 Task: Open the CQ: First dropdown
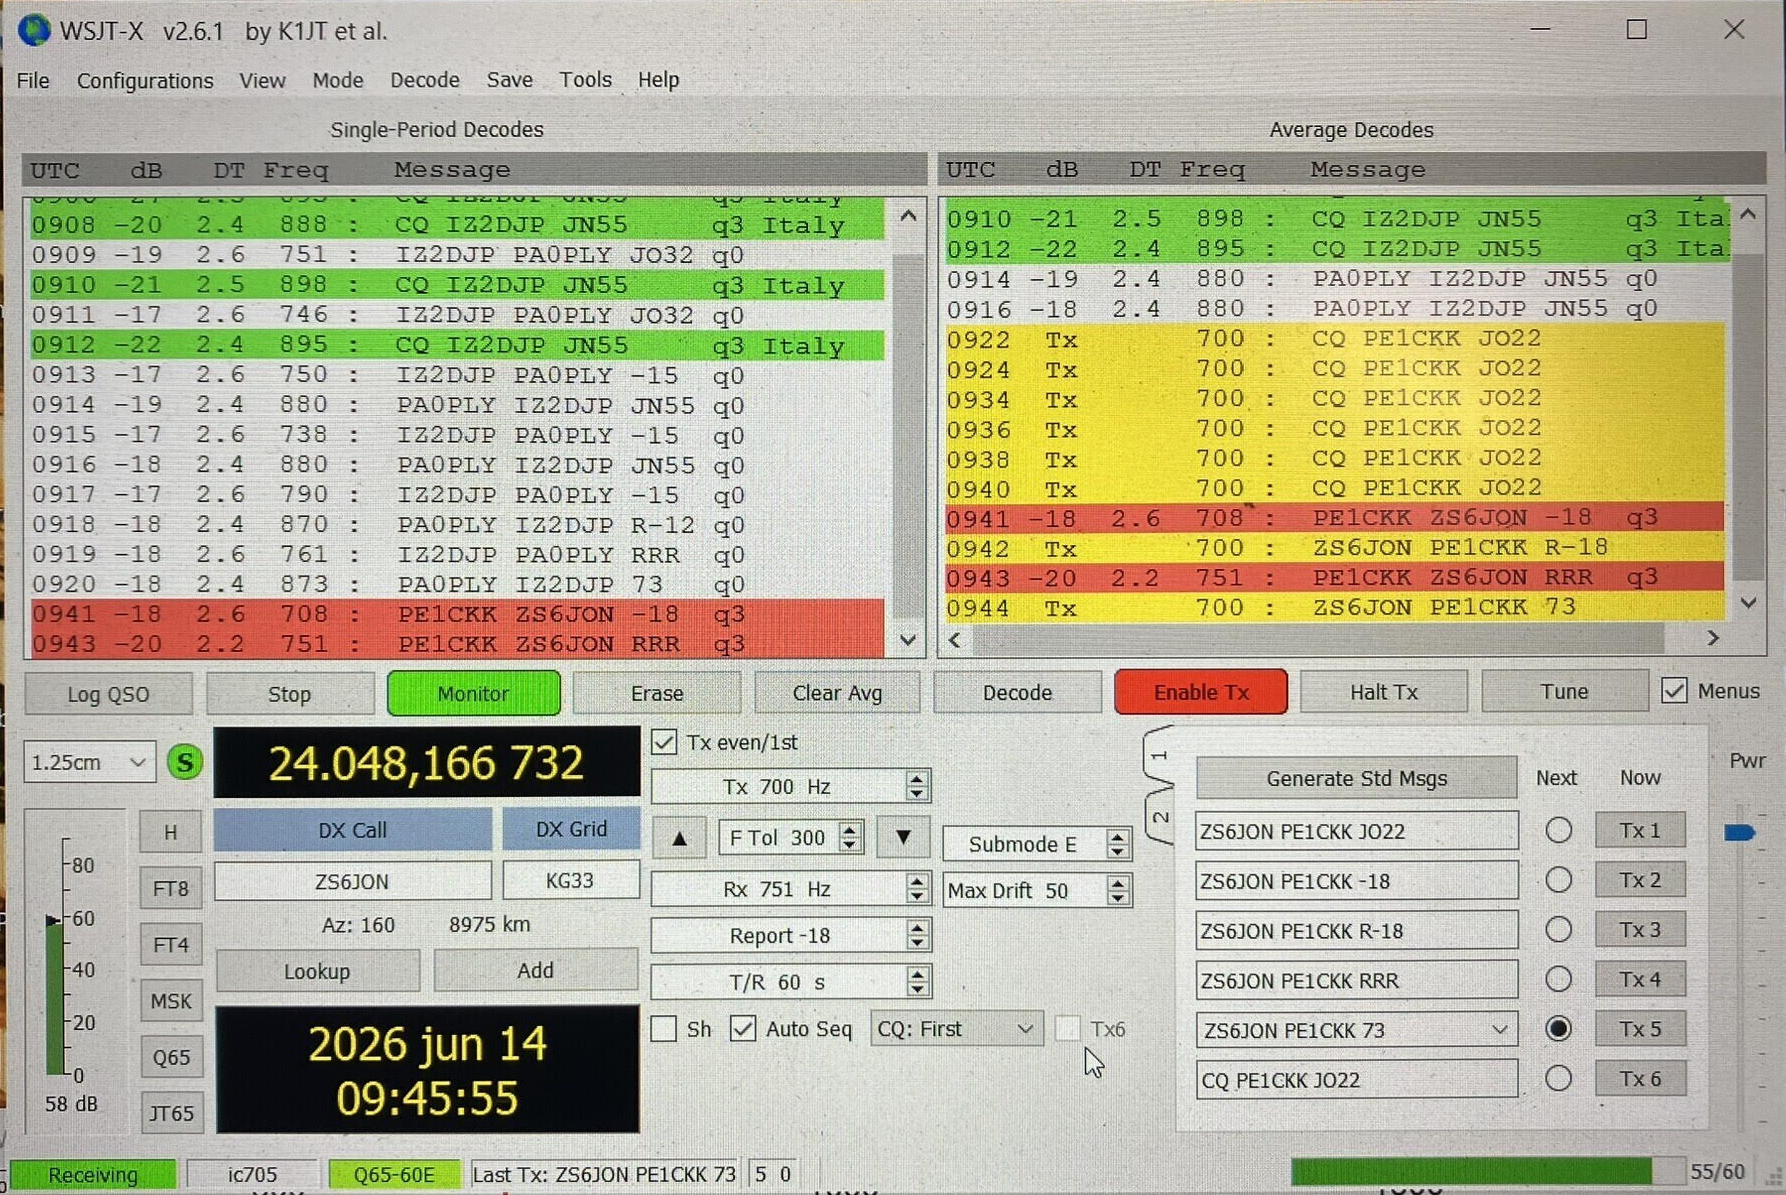(955, 1029)
